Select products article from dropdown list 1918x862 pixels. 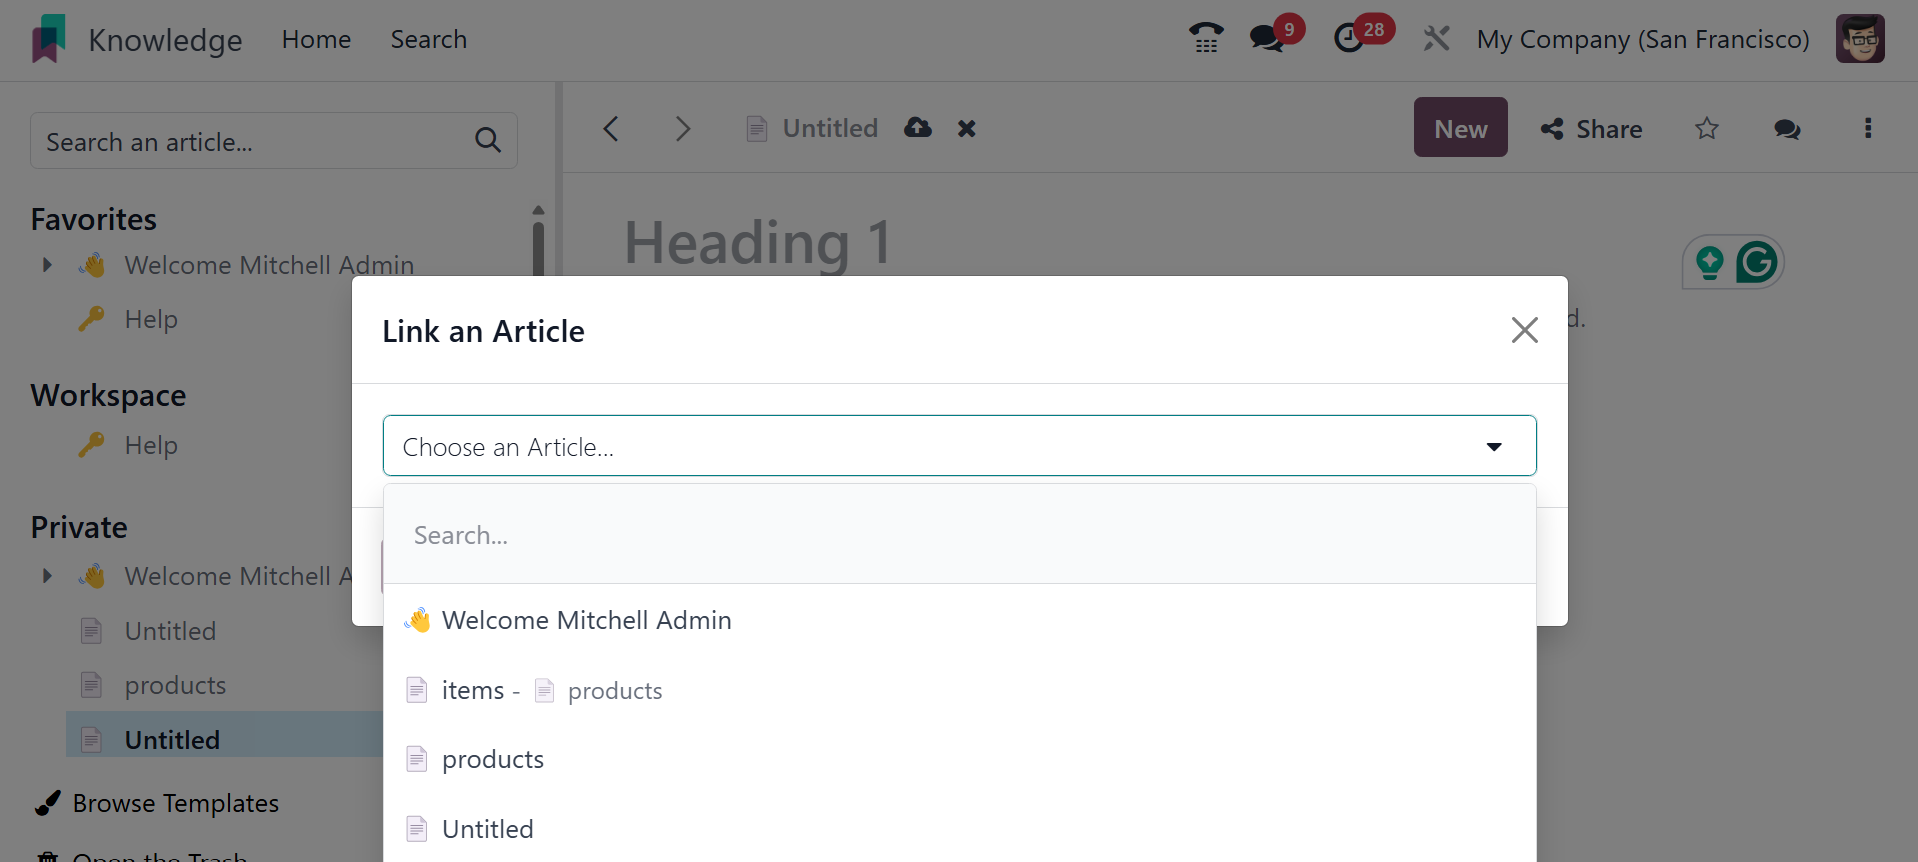(493, 759)
